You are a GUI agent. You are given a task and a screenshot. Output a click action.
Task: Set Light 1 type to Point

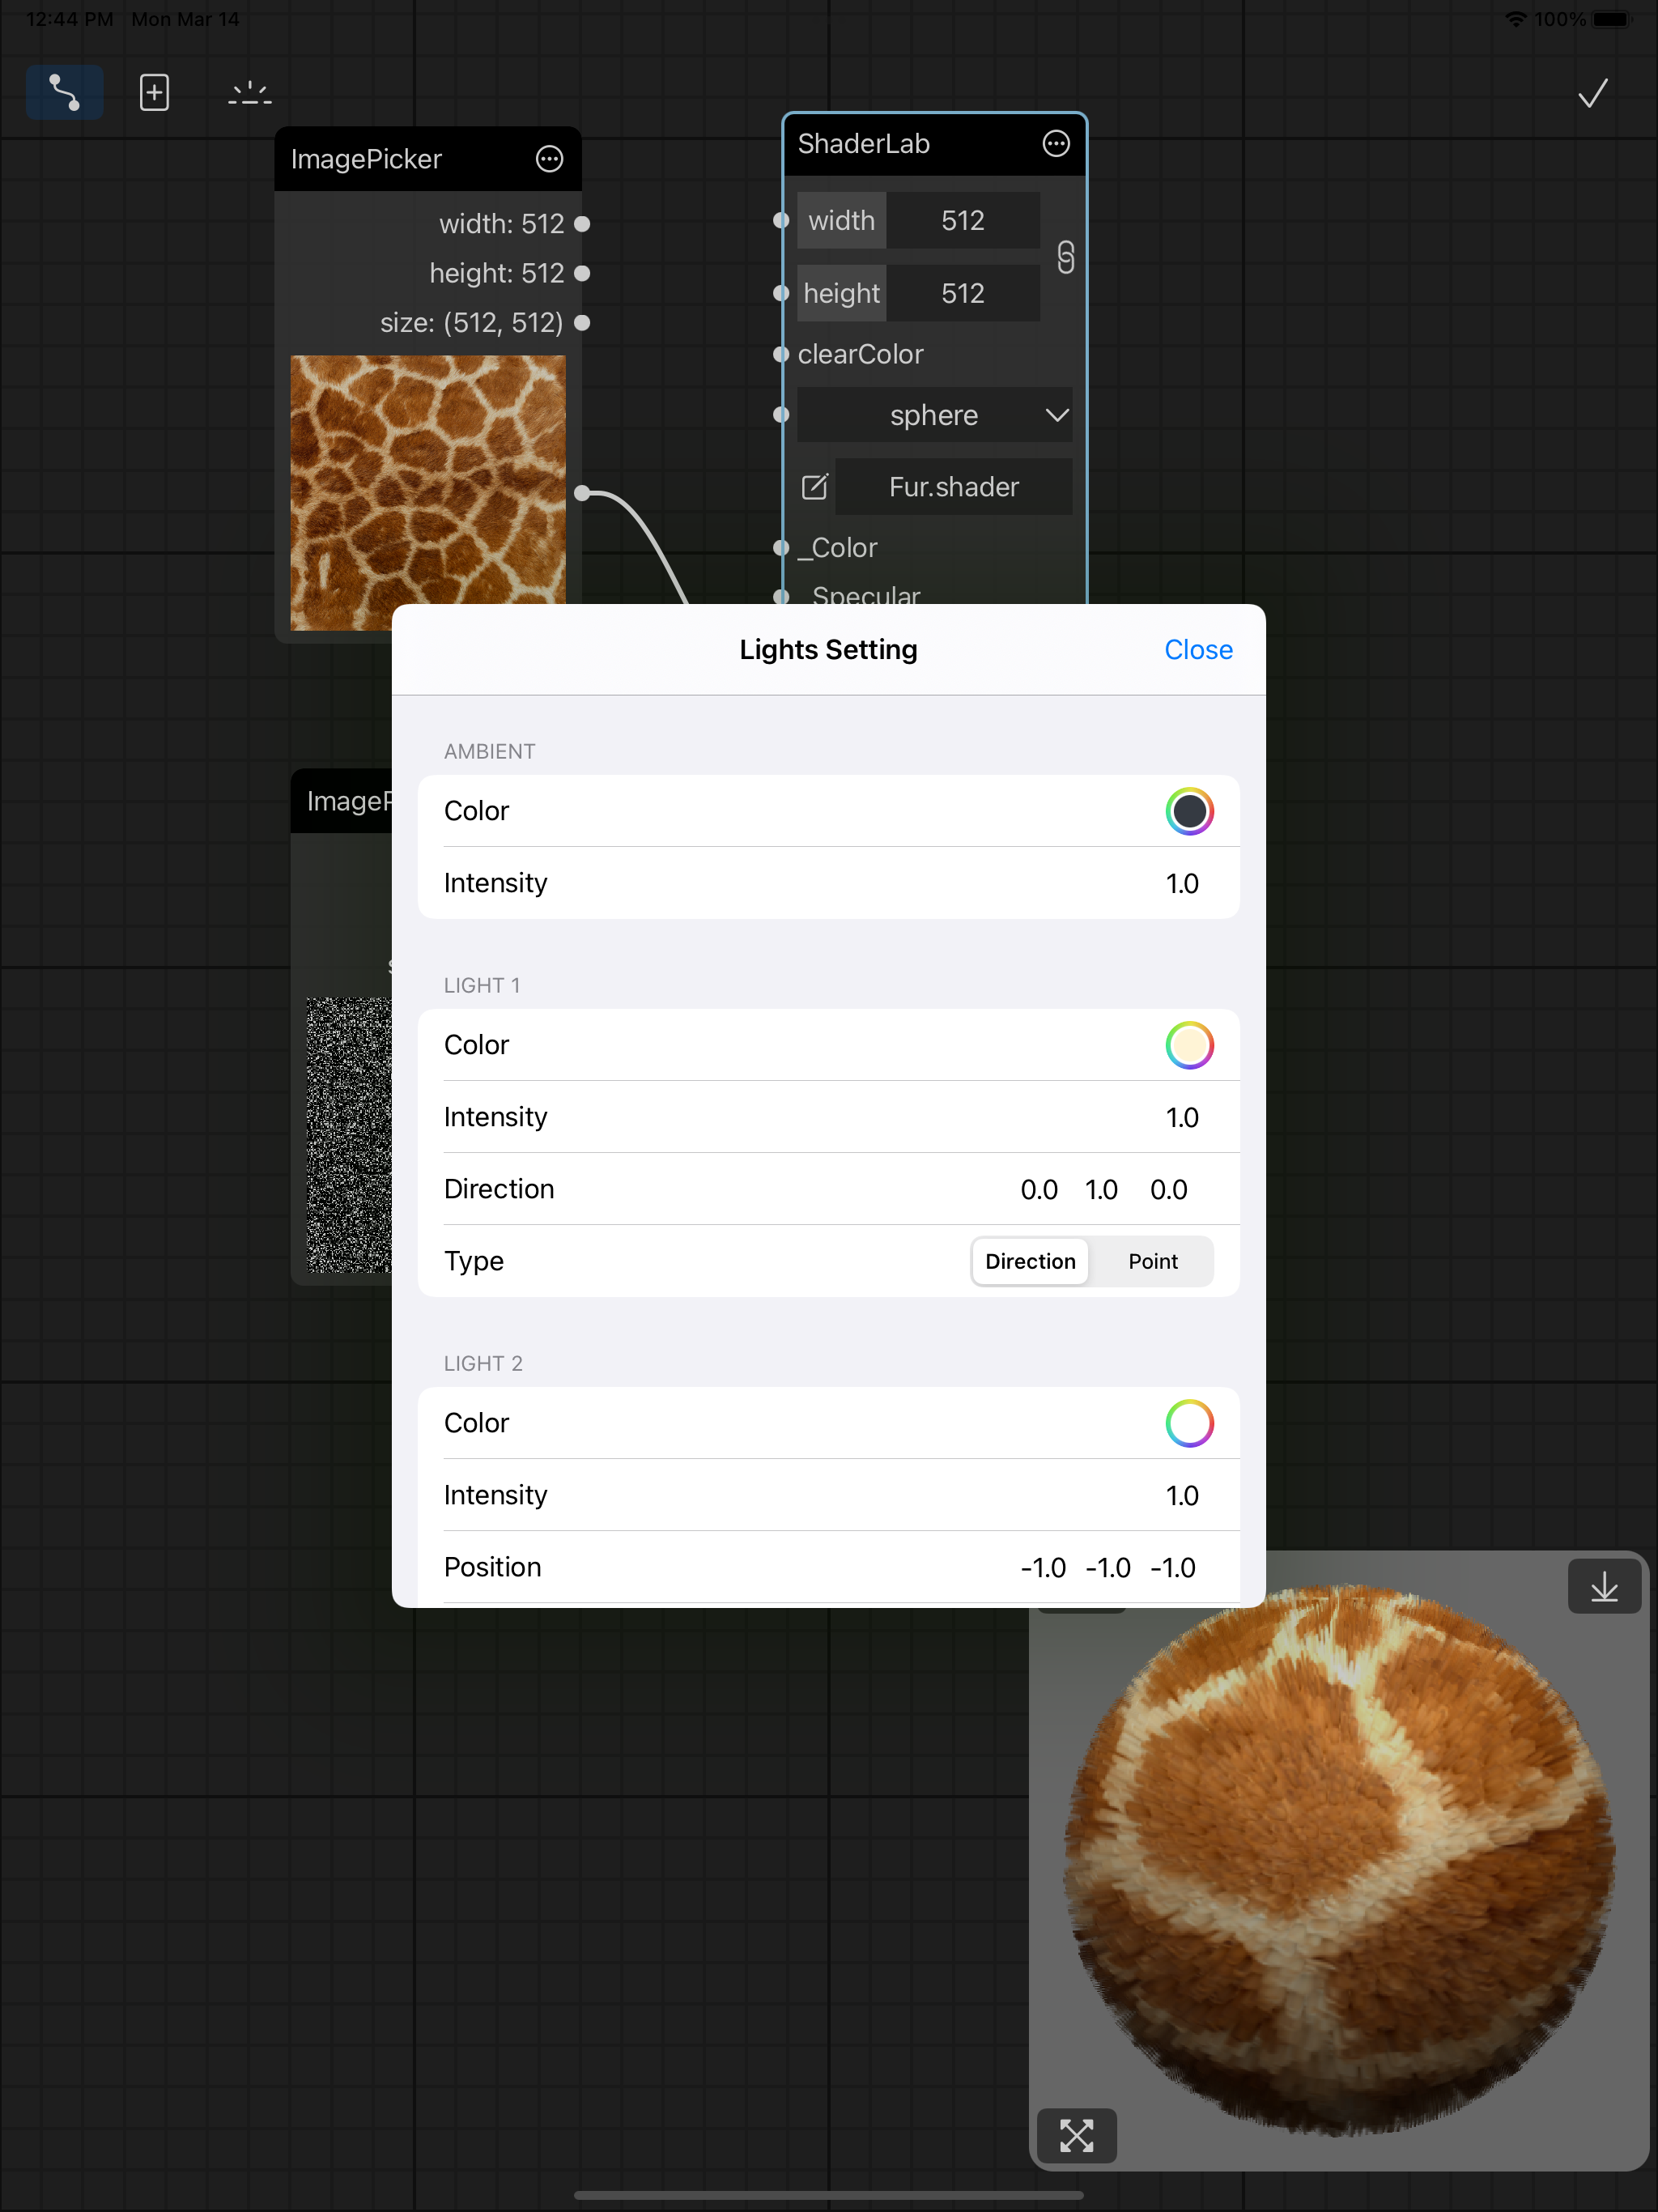coord(1152,1261)
